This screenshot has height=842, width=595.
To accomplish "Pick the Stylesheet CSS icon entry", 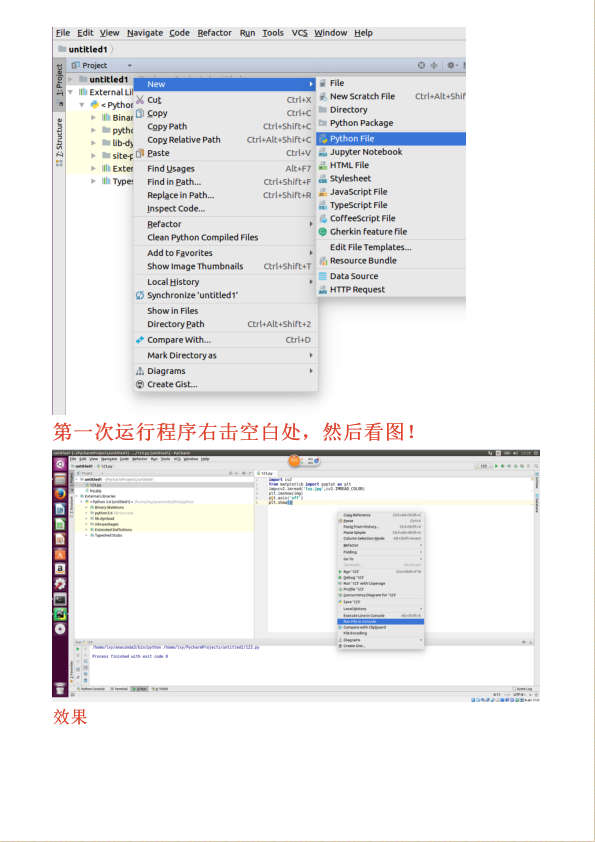I will pyautogui.click(x=323, y=179).
